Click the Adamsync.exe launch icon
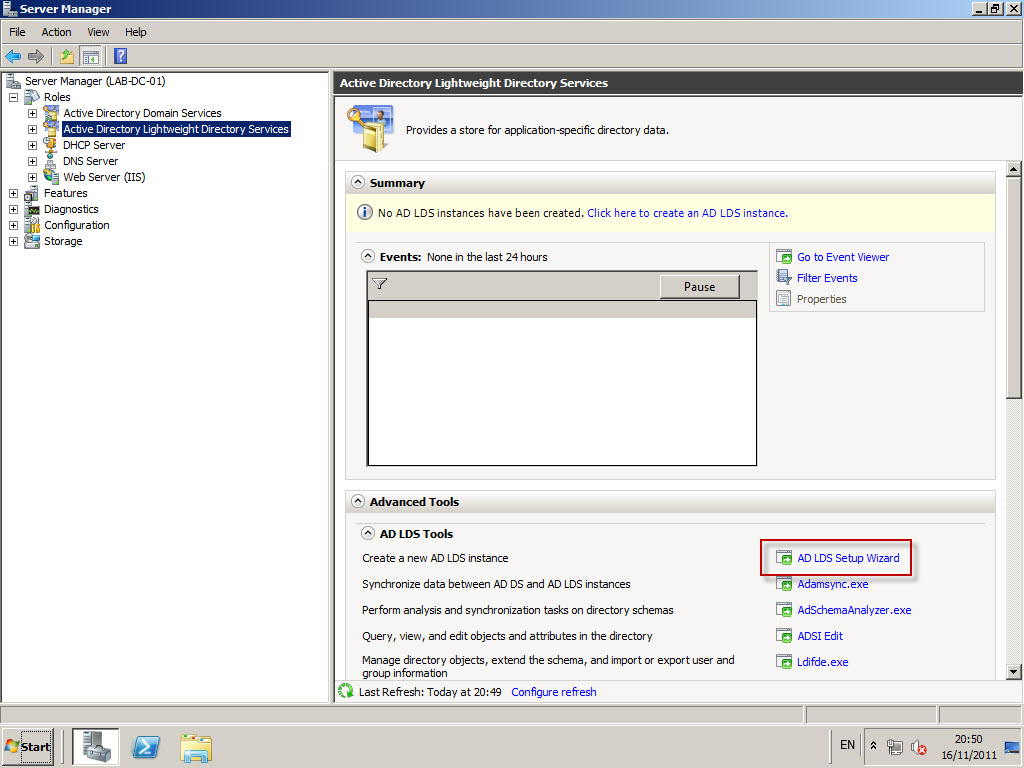The height and width of the screenshot is (768, 1024). [x=784, y=584]
